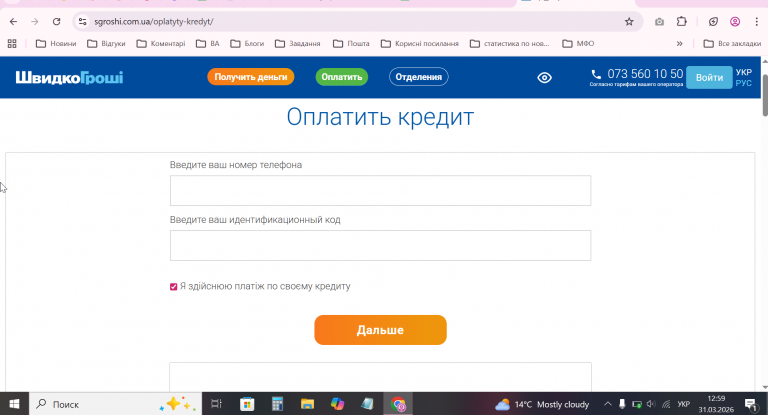Click the address bar URL
The height and width of the screenshot is (415, 768).
coord(154,22)
